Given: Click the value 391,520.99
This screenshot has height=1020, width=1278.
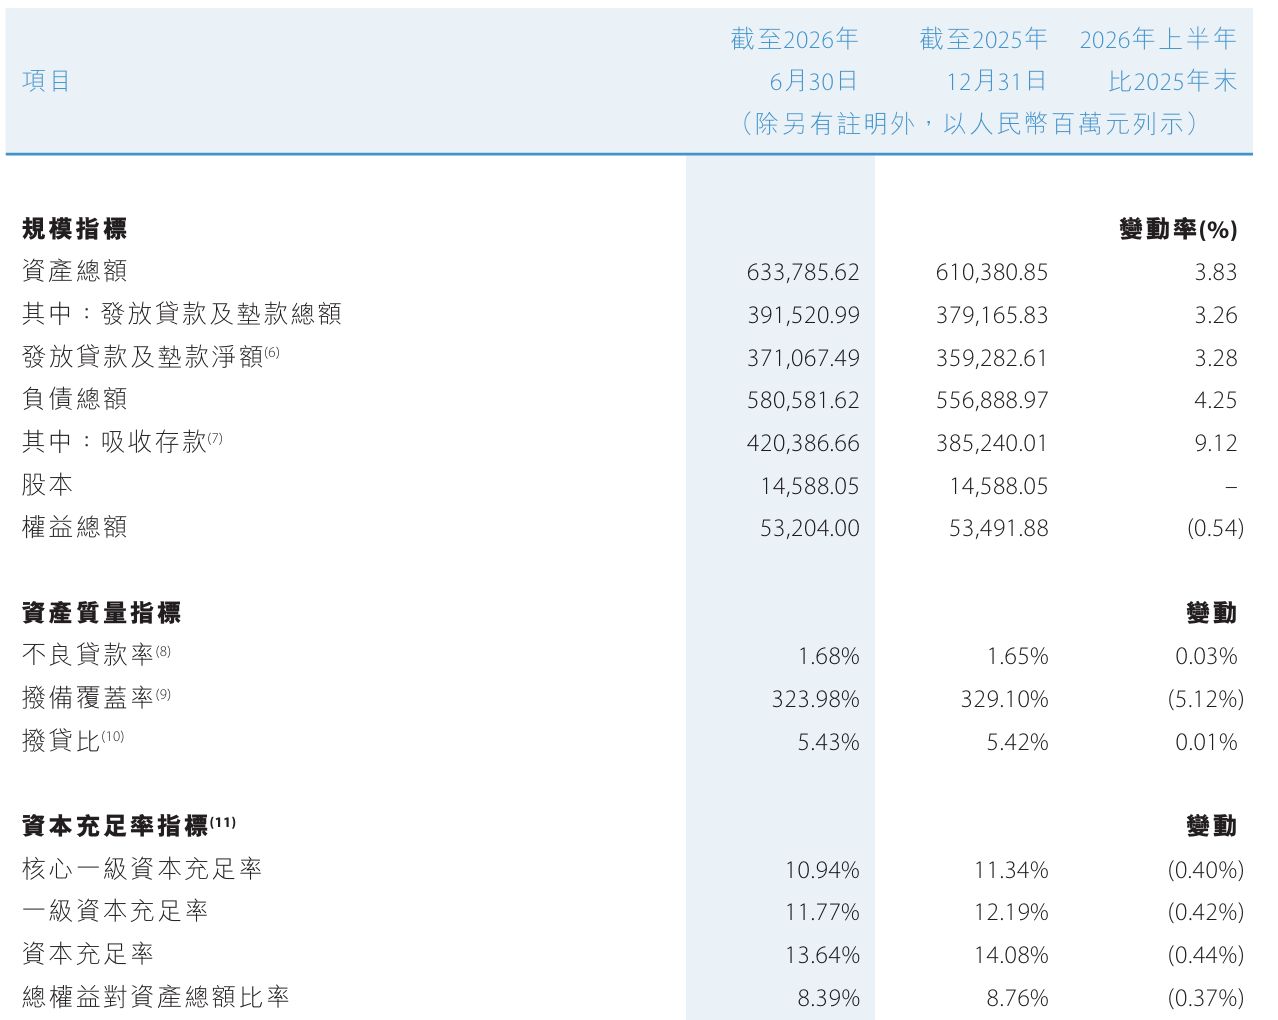Looking at the screenshot, I should (x=803, y=315).
